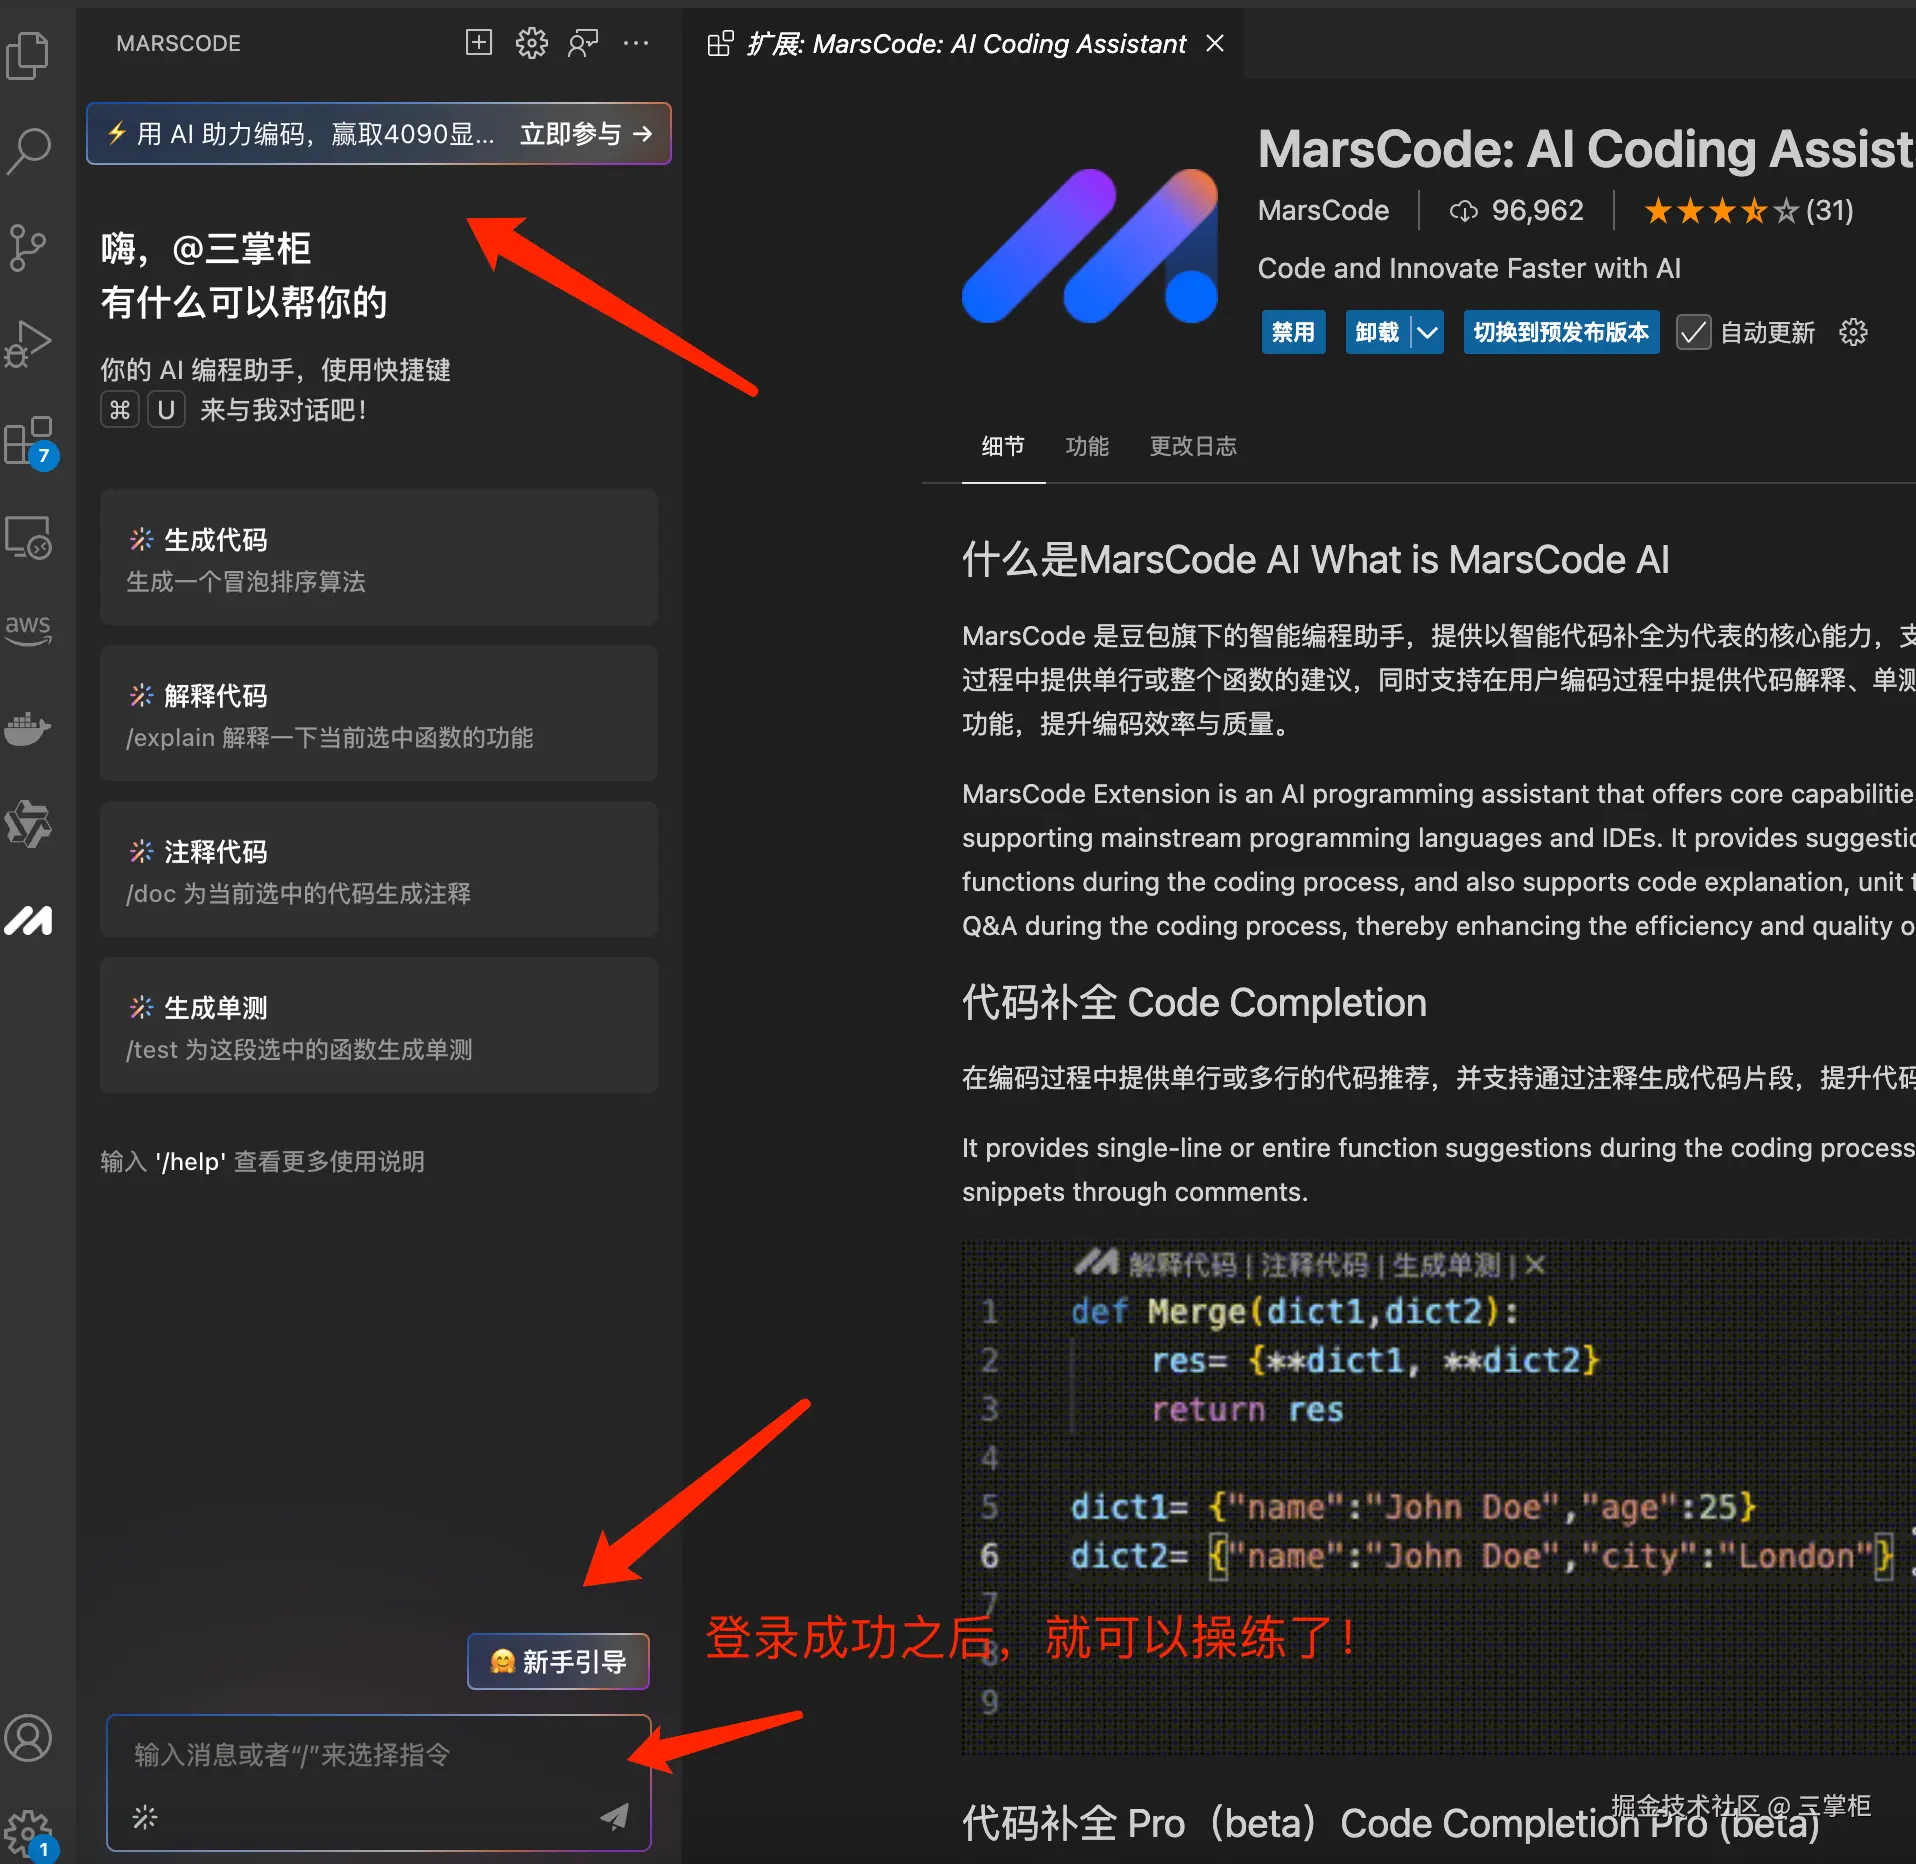Screen dimensions: 1916x1864
Task: Switch to the 功能 tab
Action: (x=1087, y=446)
